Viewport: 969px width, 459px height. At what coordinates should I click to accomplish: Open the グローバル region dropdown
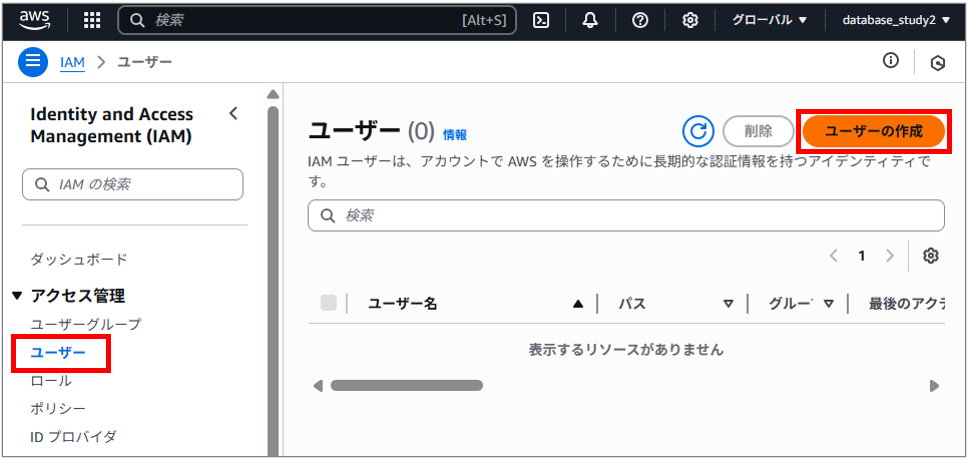[x=769, y=20]
